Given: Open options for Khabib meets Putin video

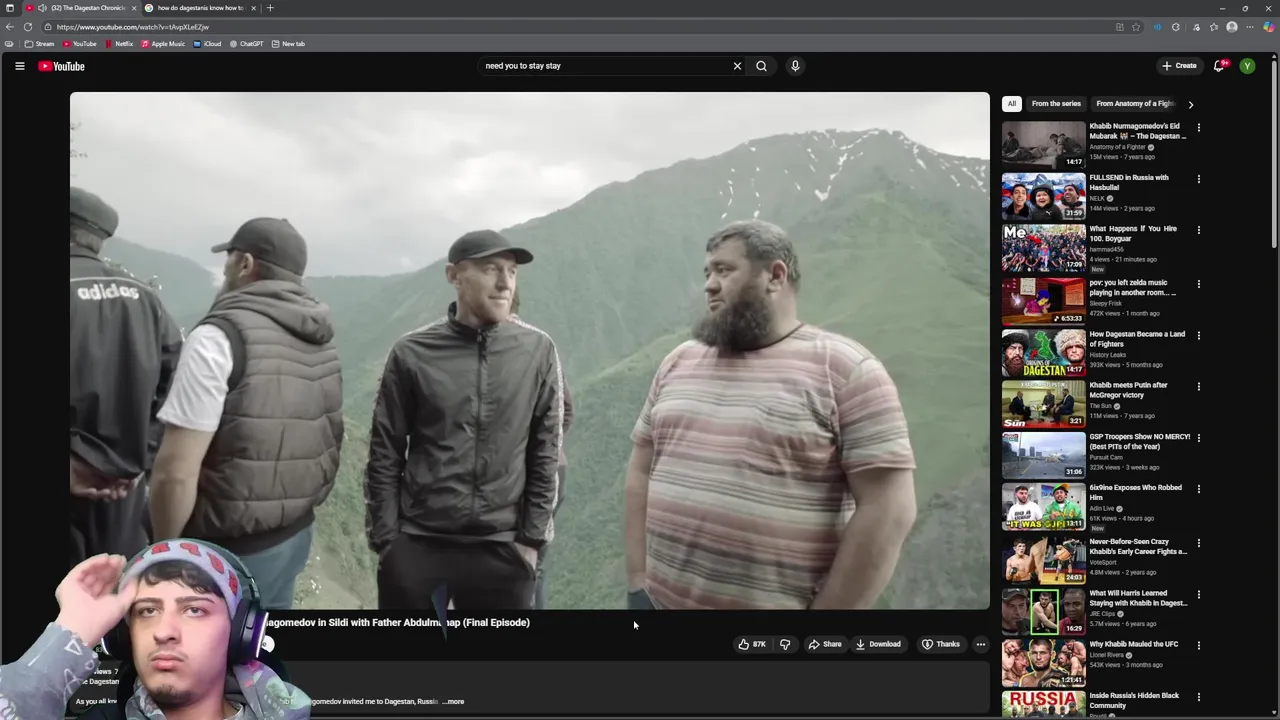Looking at the screenshot, I should pos(1199,387).
